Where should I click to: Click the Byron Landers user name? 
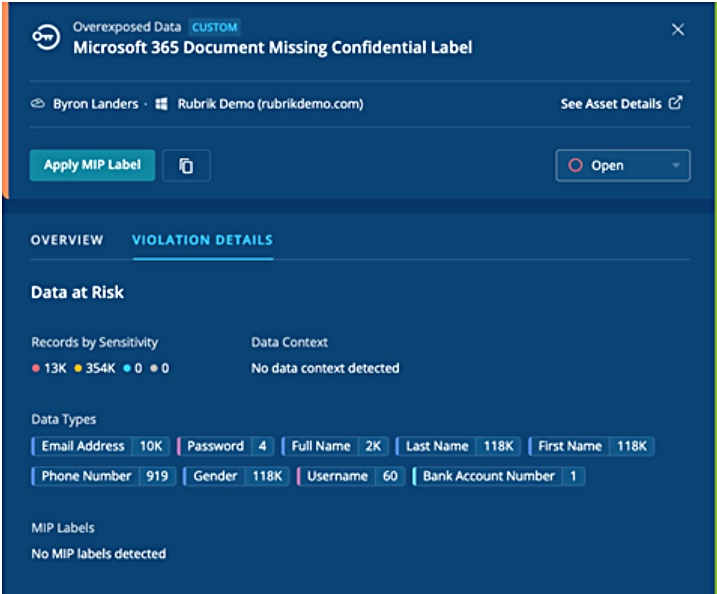96,104
